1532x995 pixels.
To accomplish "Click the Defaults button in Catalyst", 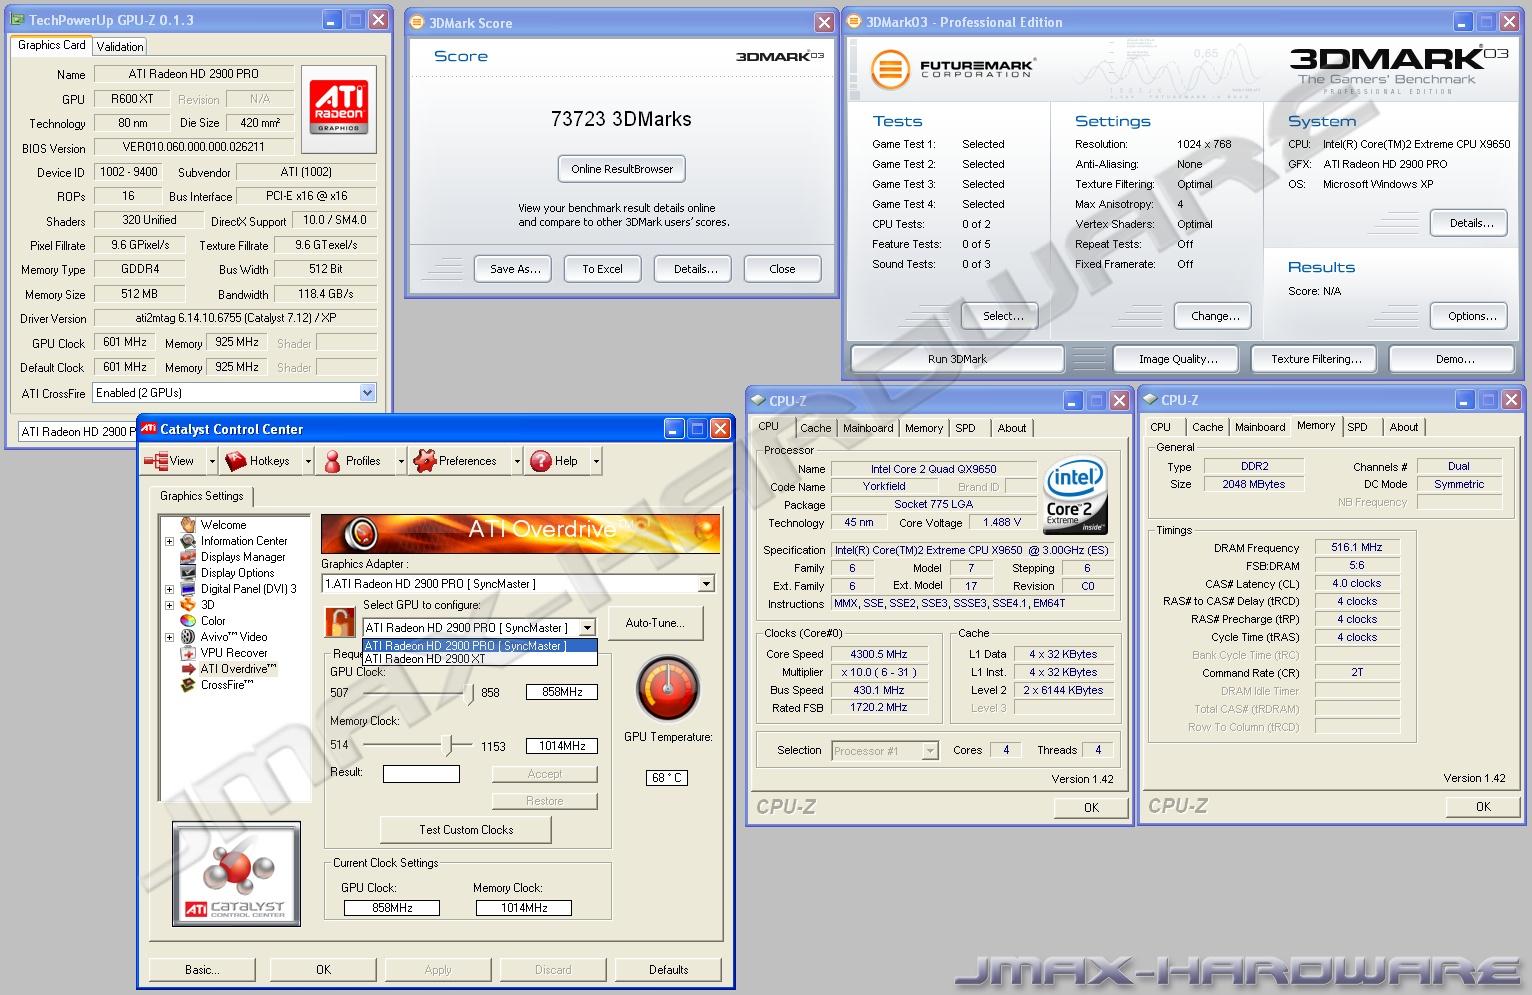I will [668, 970].
